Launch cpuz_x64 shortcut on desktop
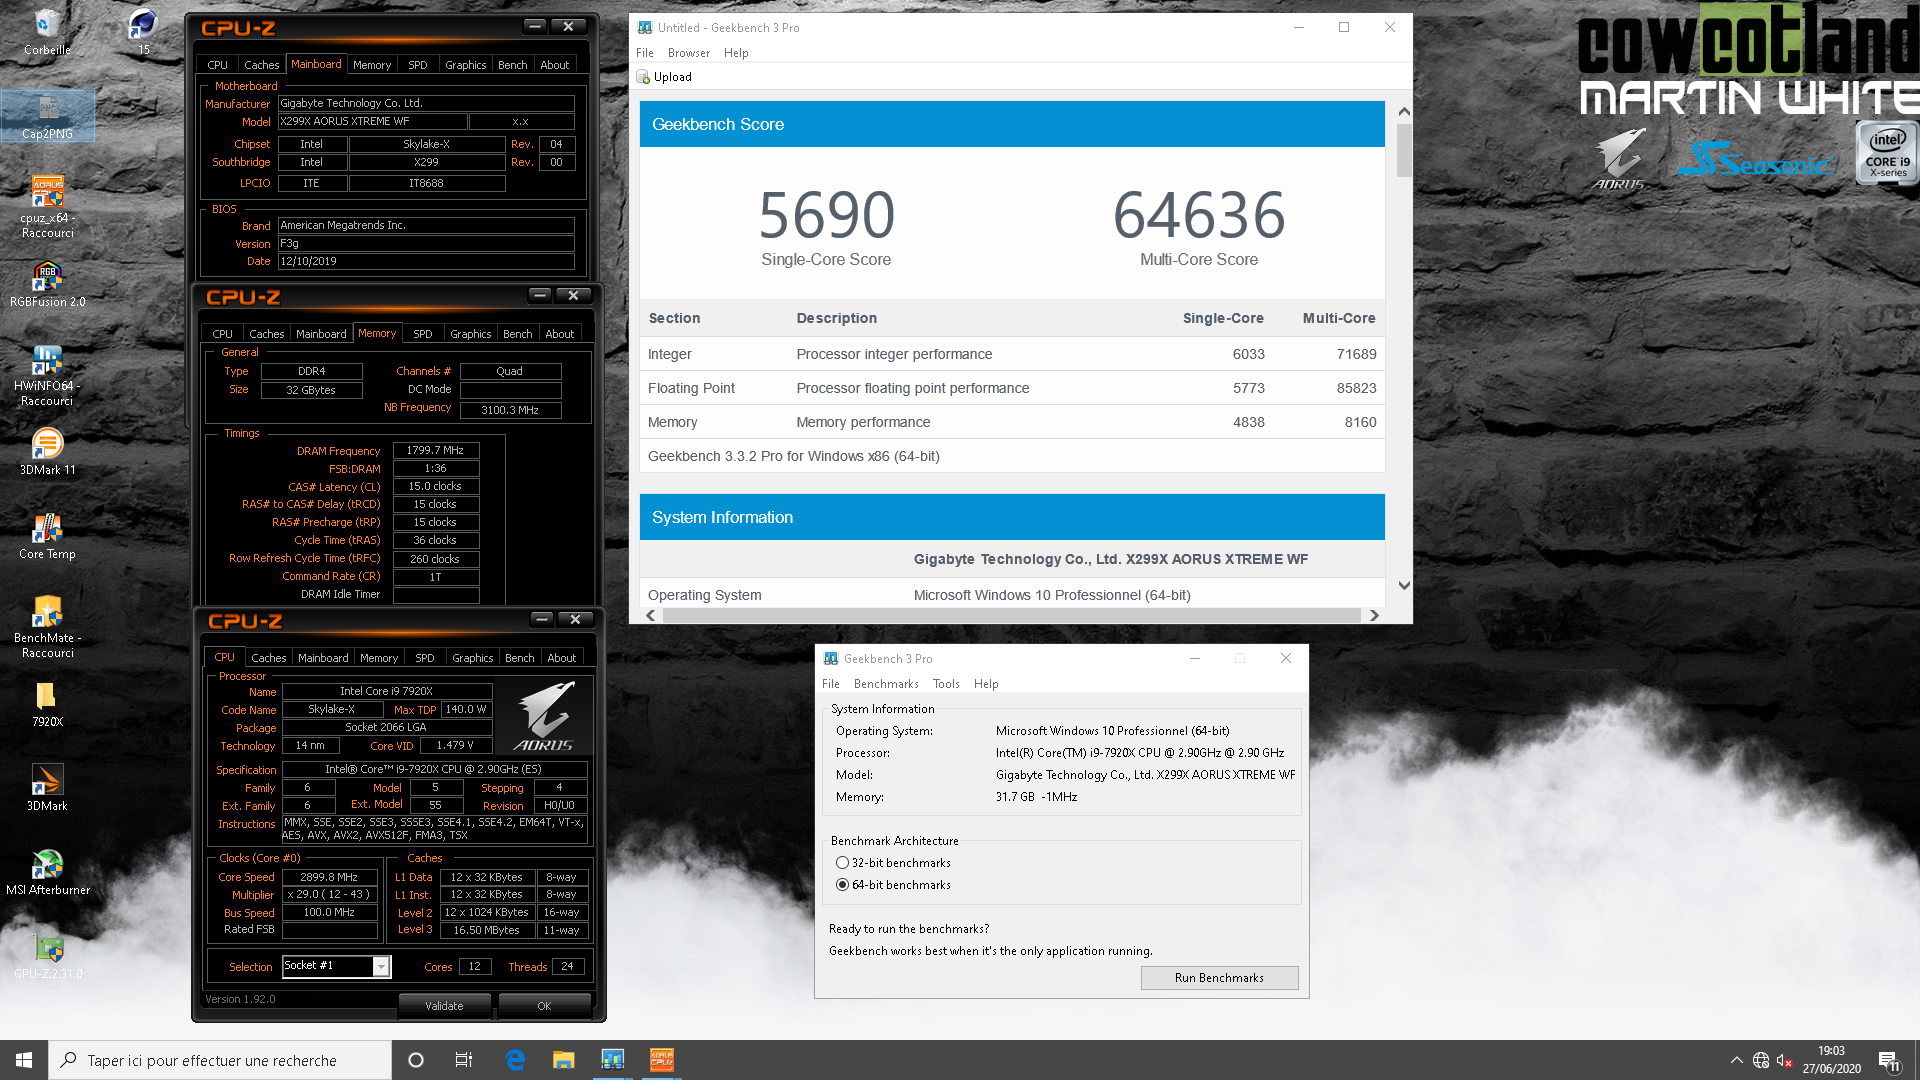 tap(47, 207)
